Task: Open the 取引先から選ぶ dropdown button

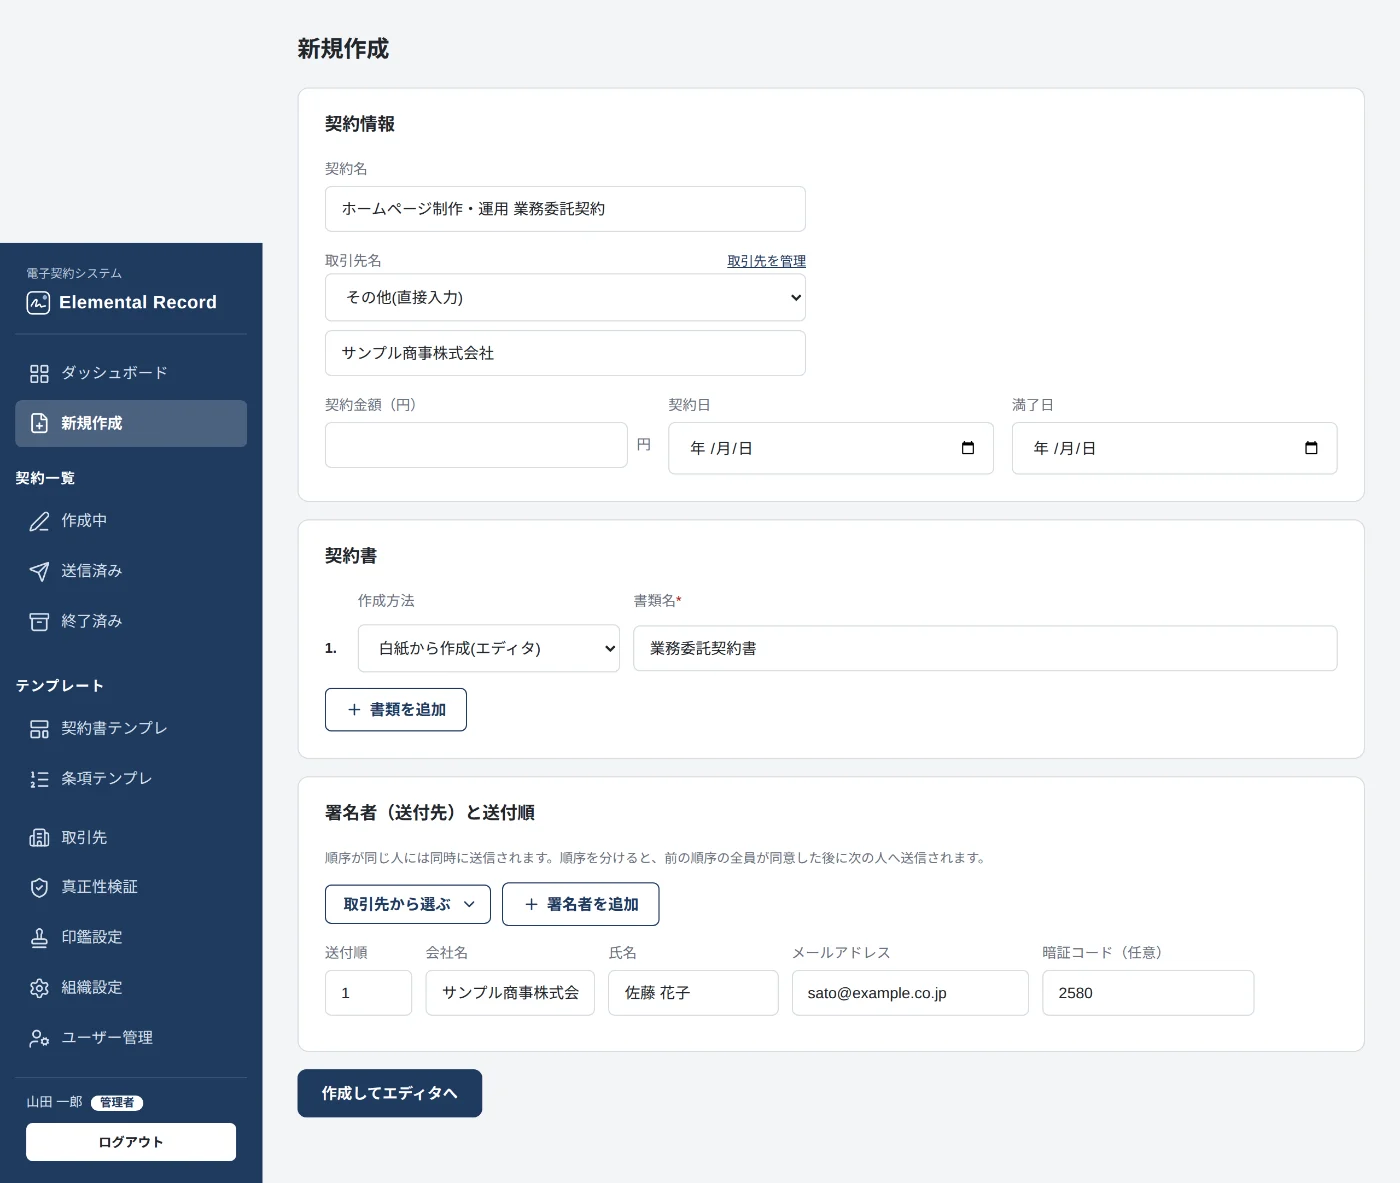Action: (x=408, y=904)
